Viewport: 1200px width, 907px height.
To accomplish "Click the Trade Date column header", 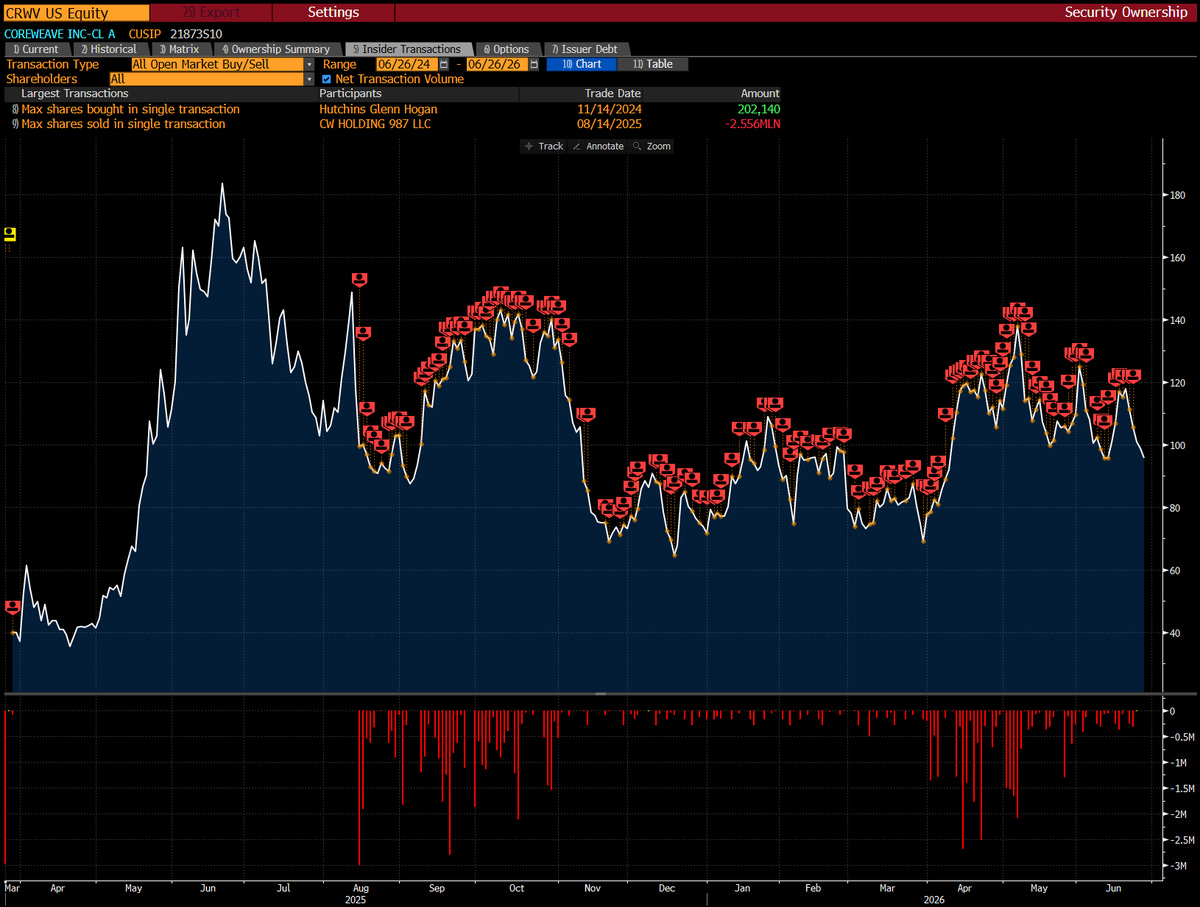I will tap(612, 94).
